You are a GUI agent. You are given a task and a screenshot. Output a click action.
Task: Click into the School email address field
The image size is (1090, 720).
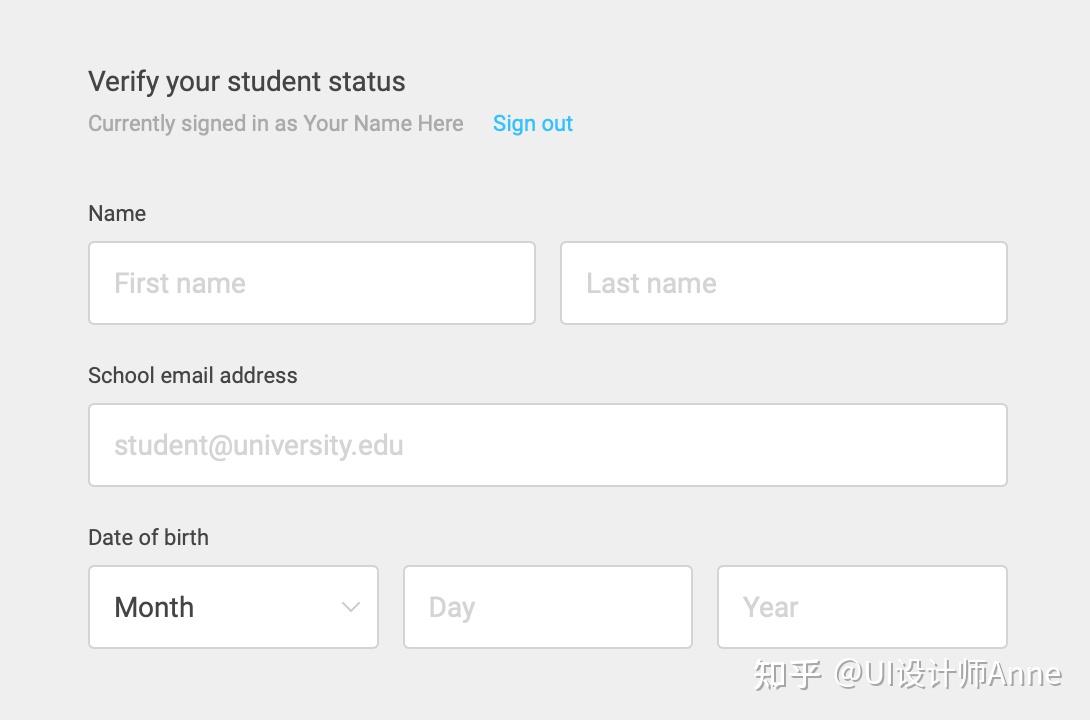click(547, 445)
